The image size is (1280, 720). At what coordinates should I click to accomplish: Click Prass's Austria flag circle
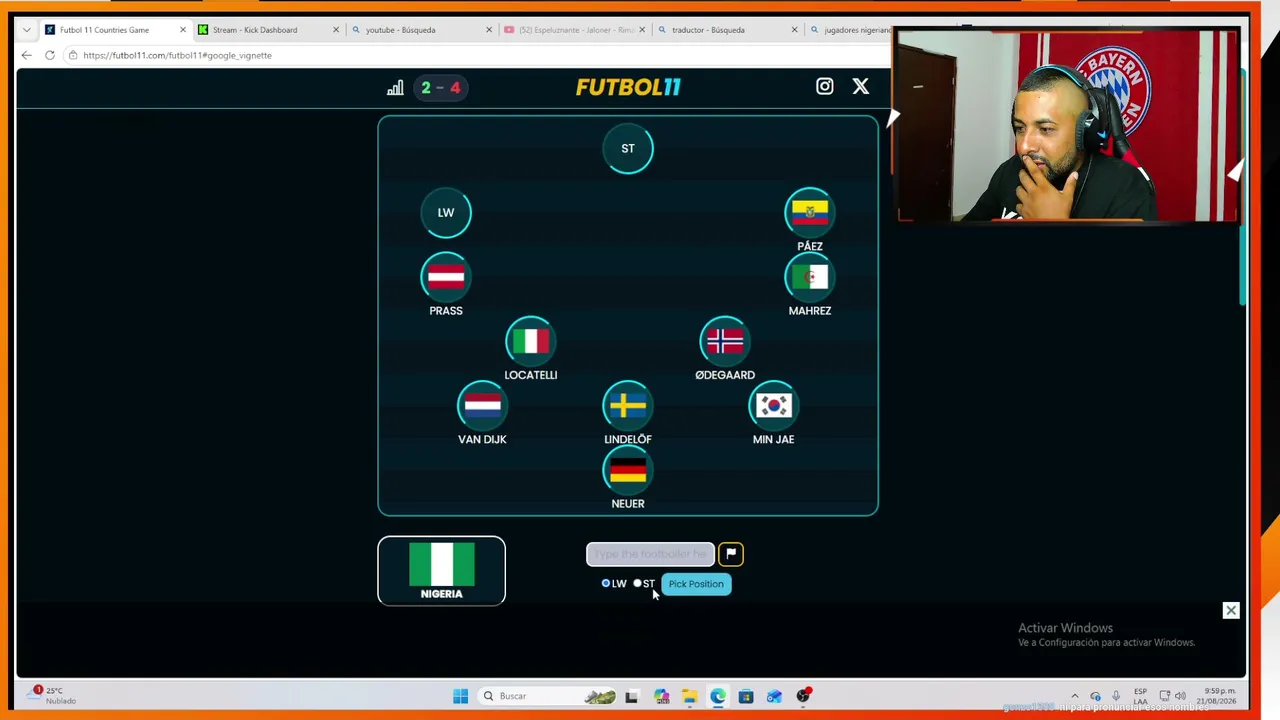(446, 277)
